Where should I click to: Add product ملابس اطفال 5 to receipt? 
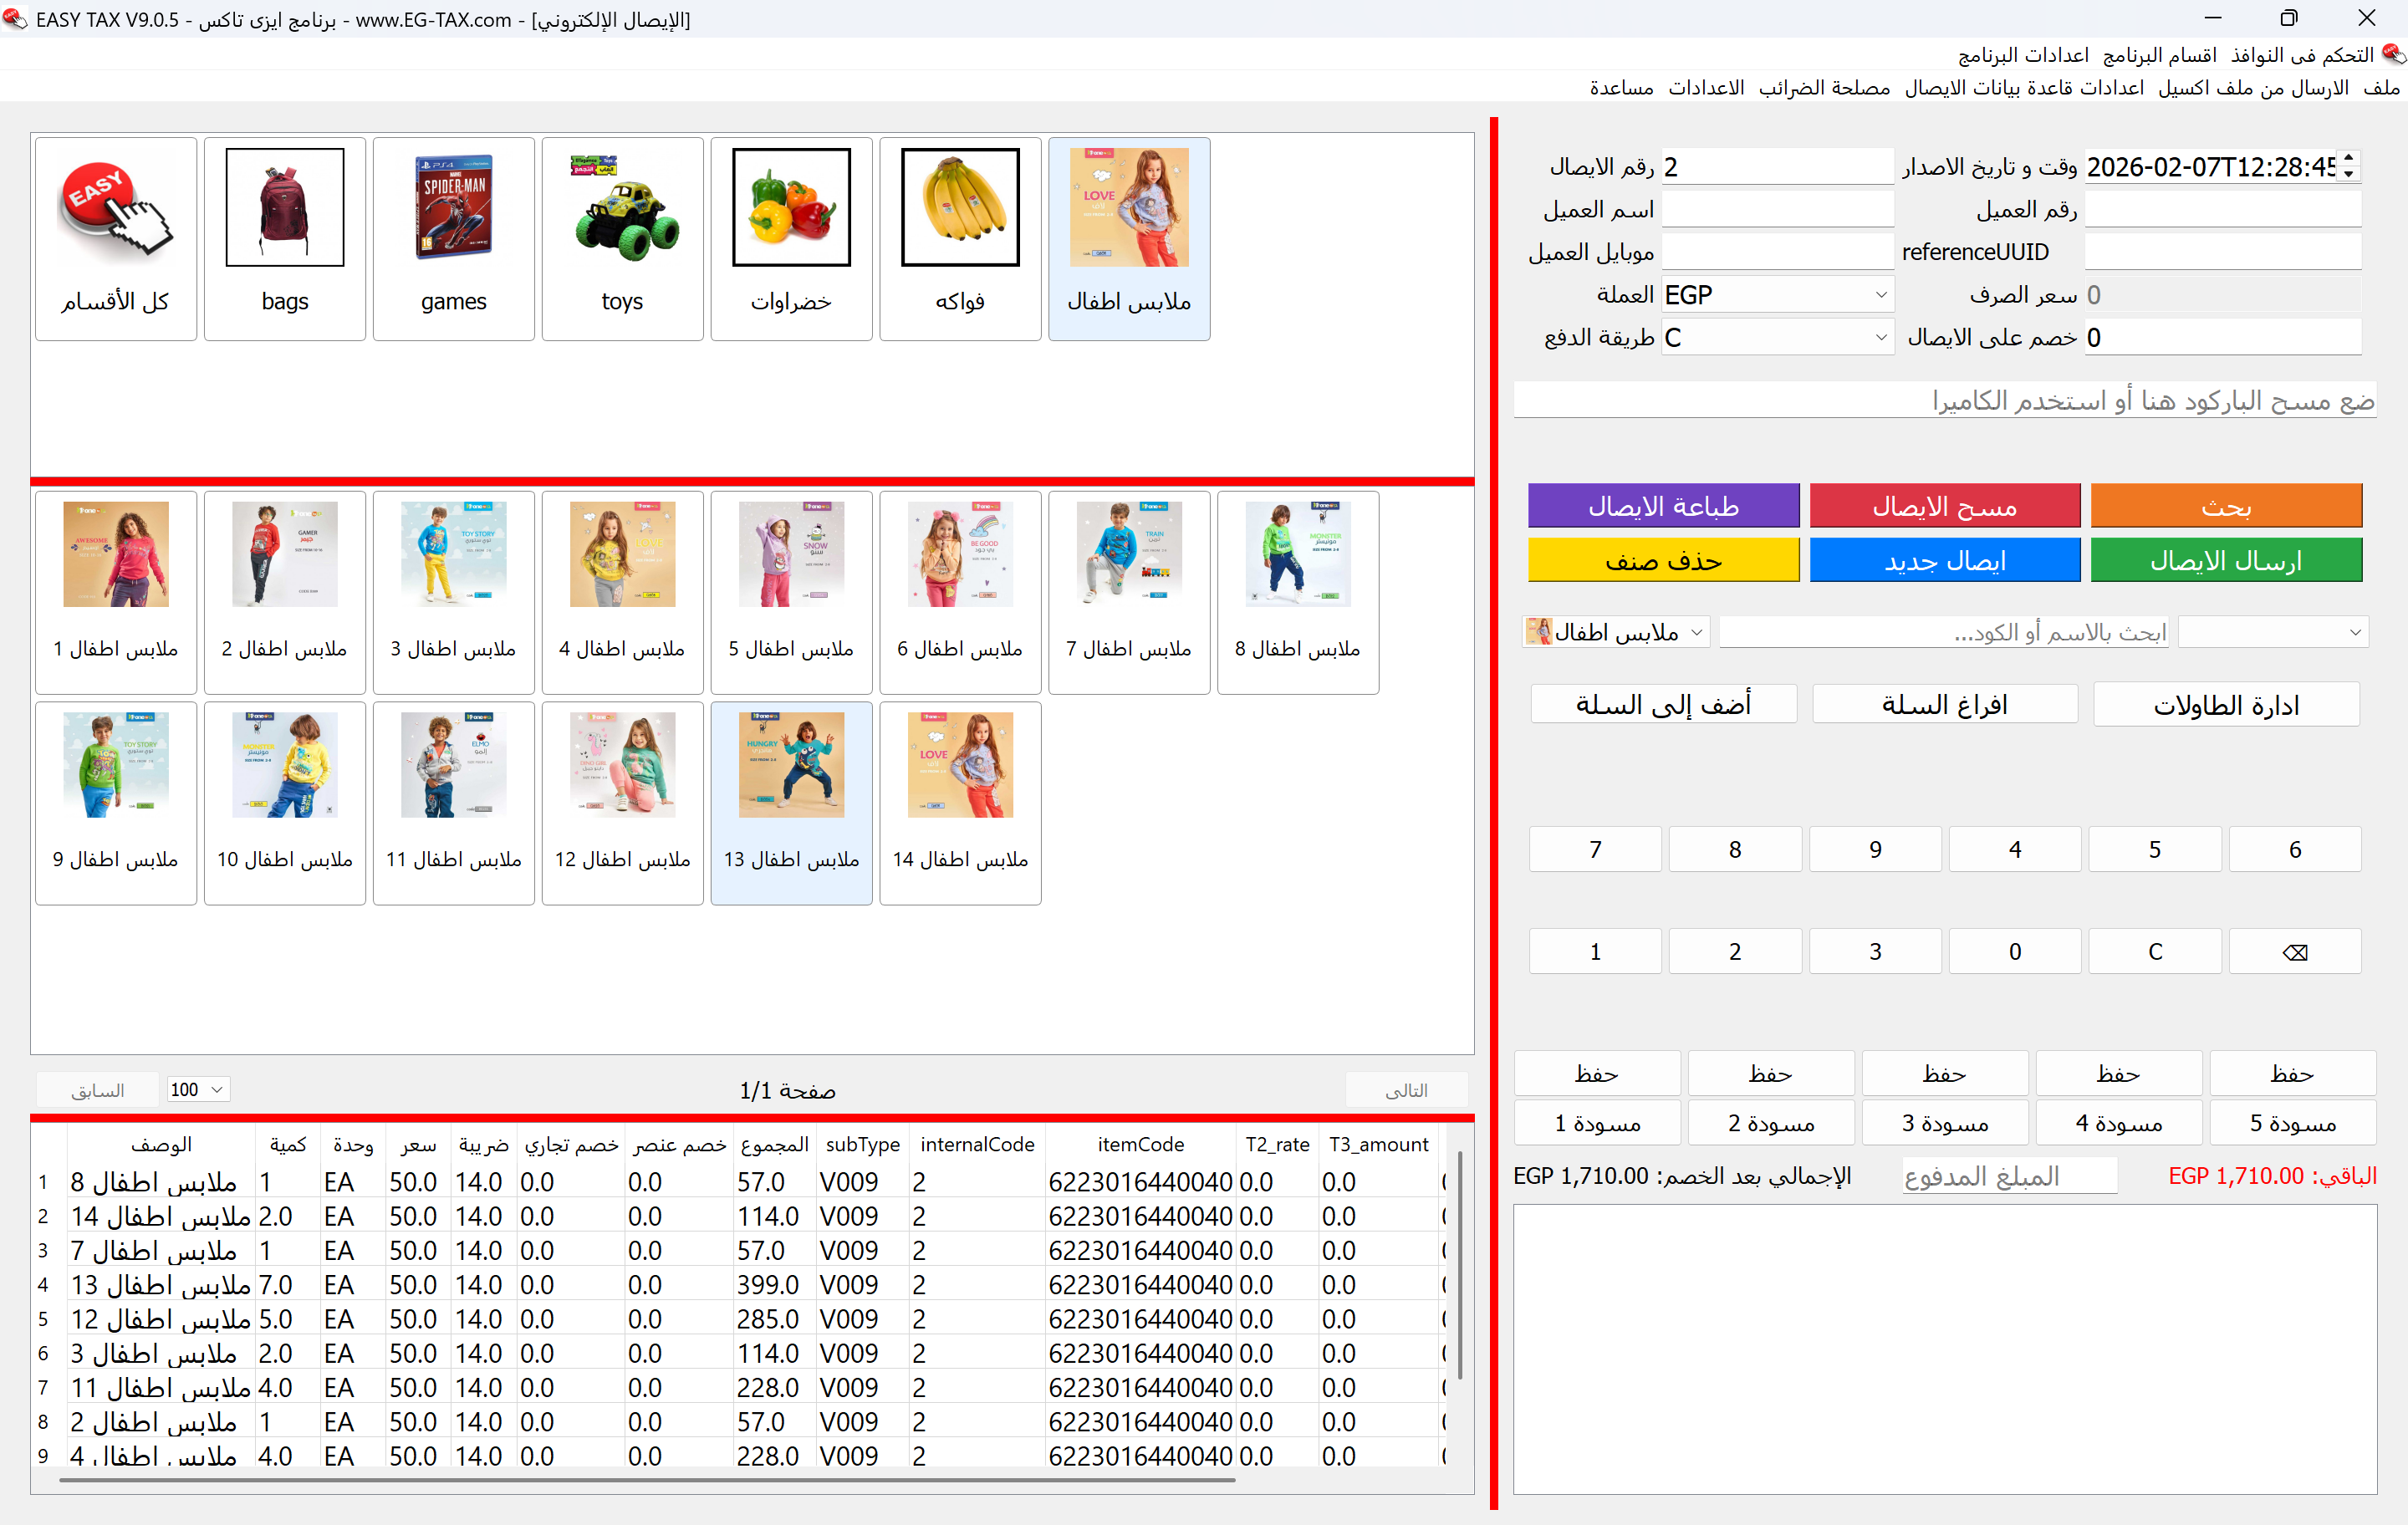click(791, 555)
